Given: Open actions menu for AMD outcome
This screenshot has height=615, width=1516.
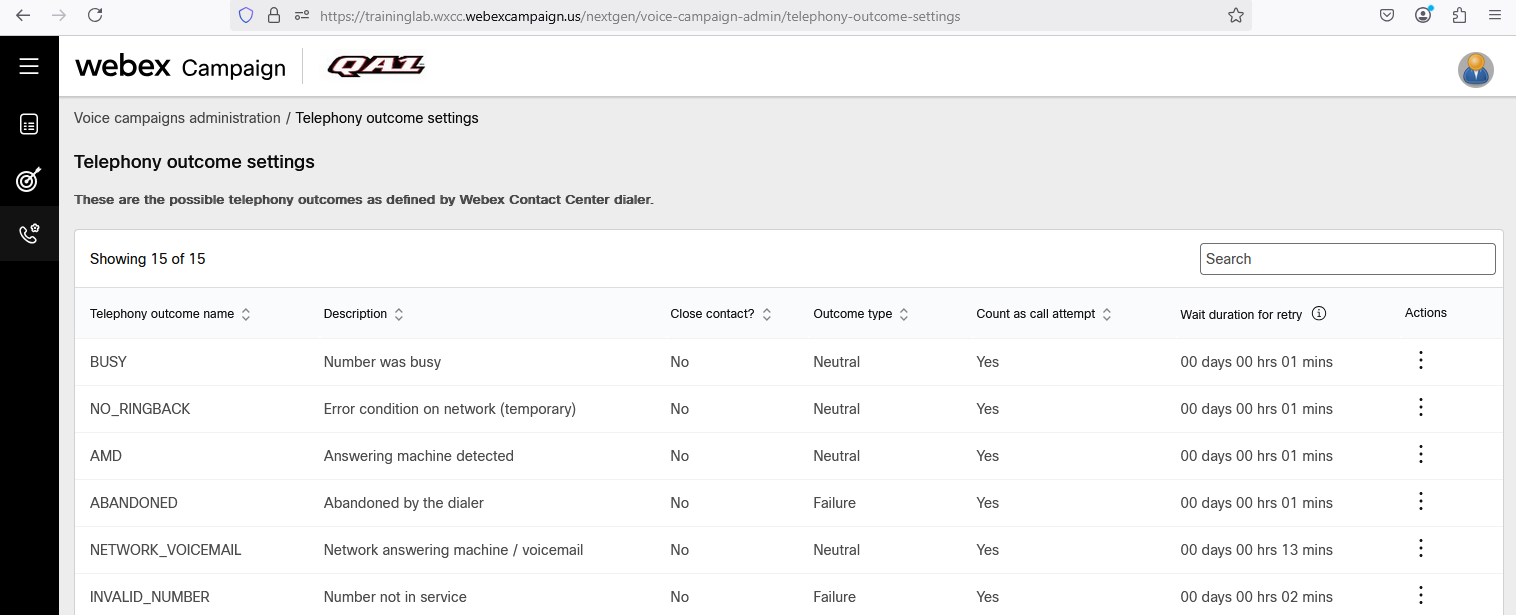Looking at the screenshot, I should tap(1420, 455).
